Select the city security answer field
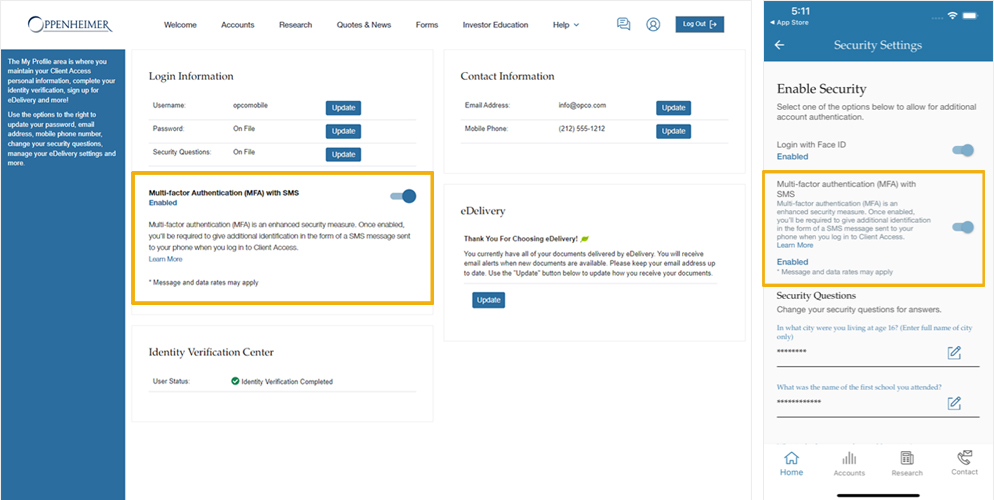994x500 pixels. [x=878, y=353]
